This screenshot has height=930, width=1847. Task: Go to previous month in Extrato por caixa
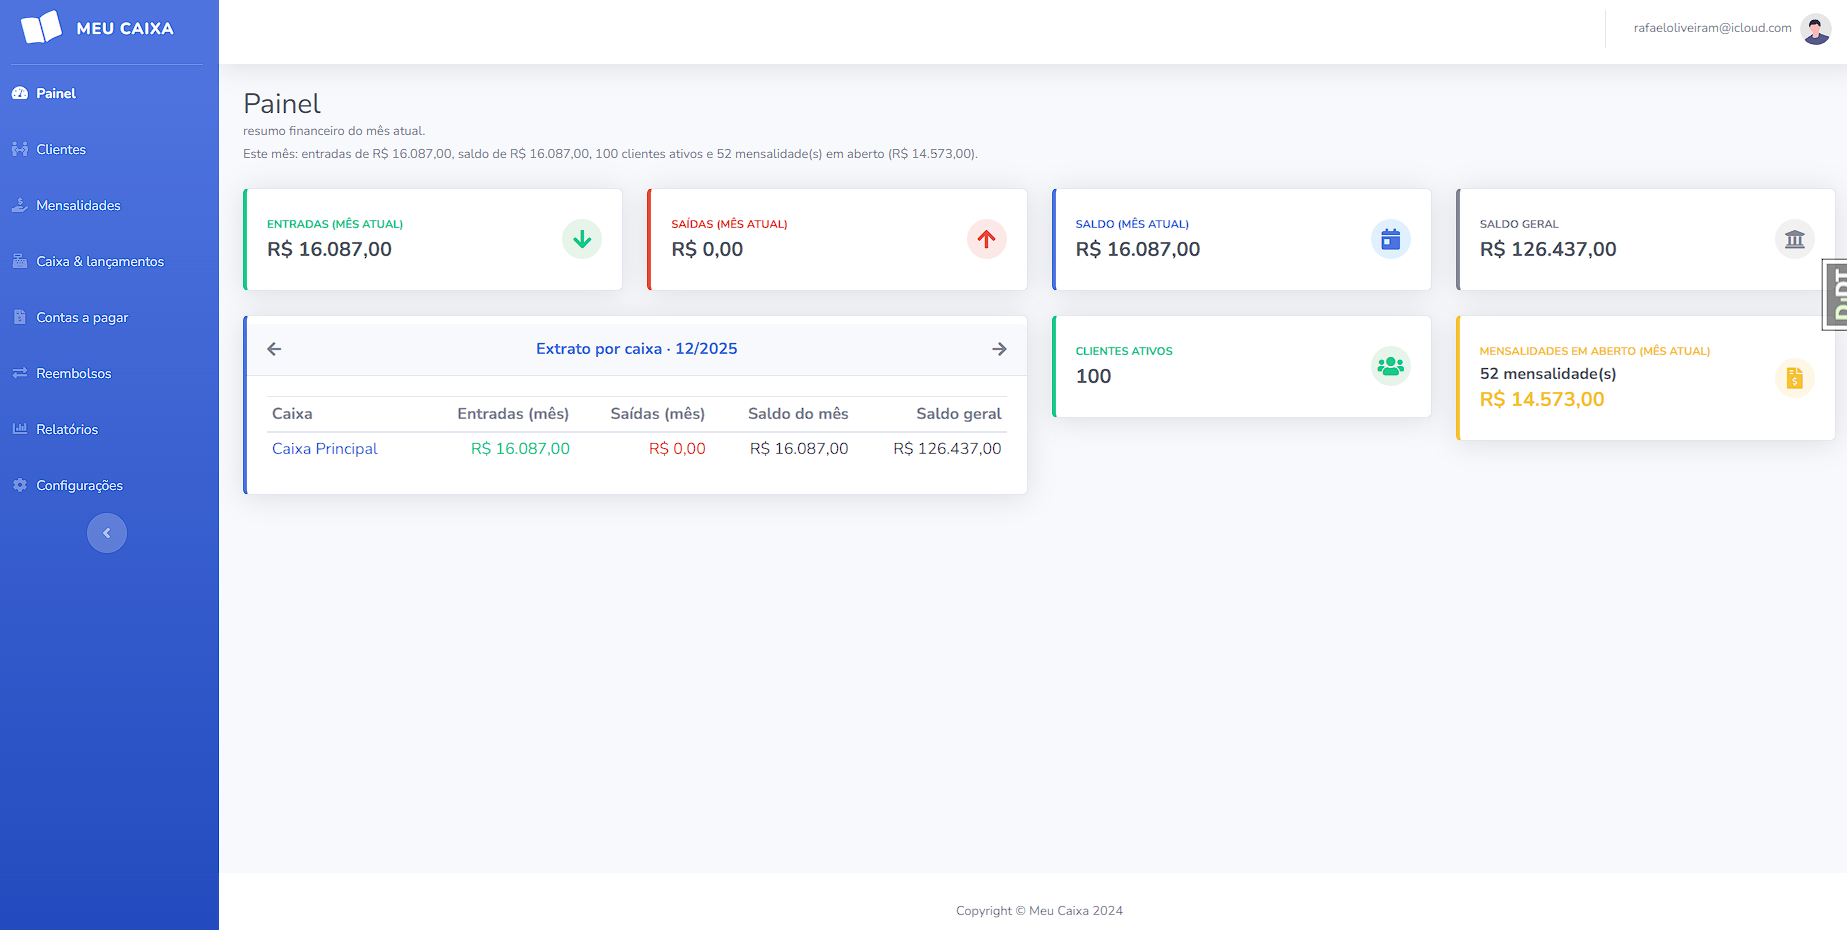274,348
